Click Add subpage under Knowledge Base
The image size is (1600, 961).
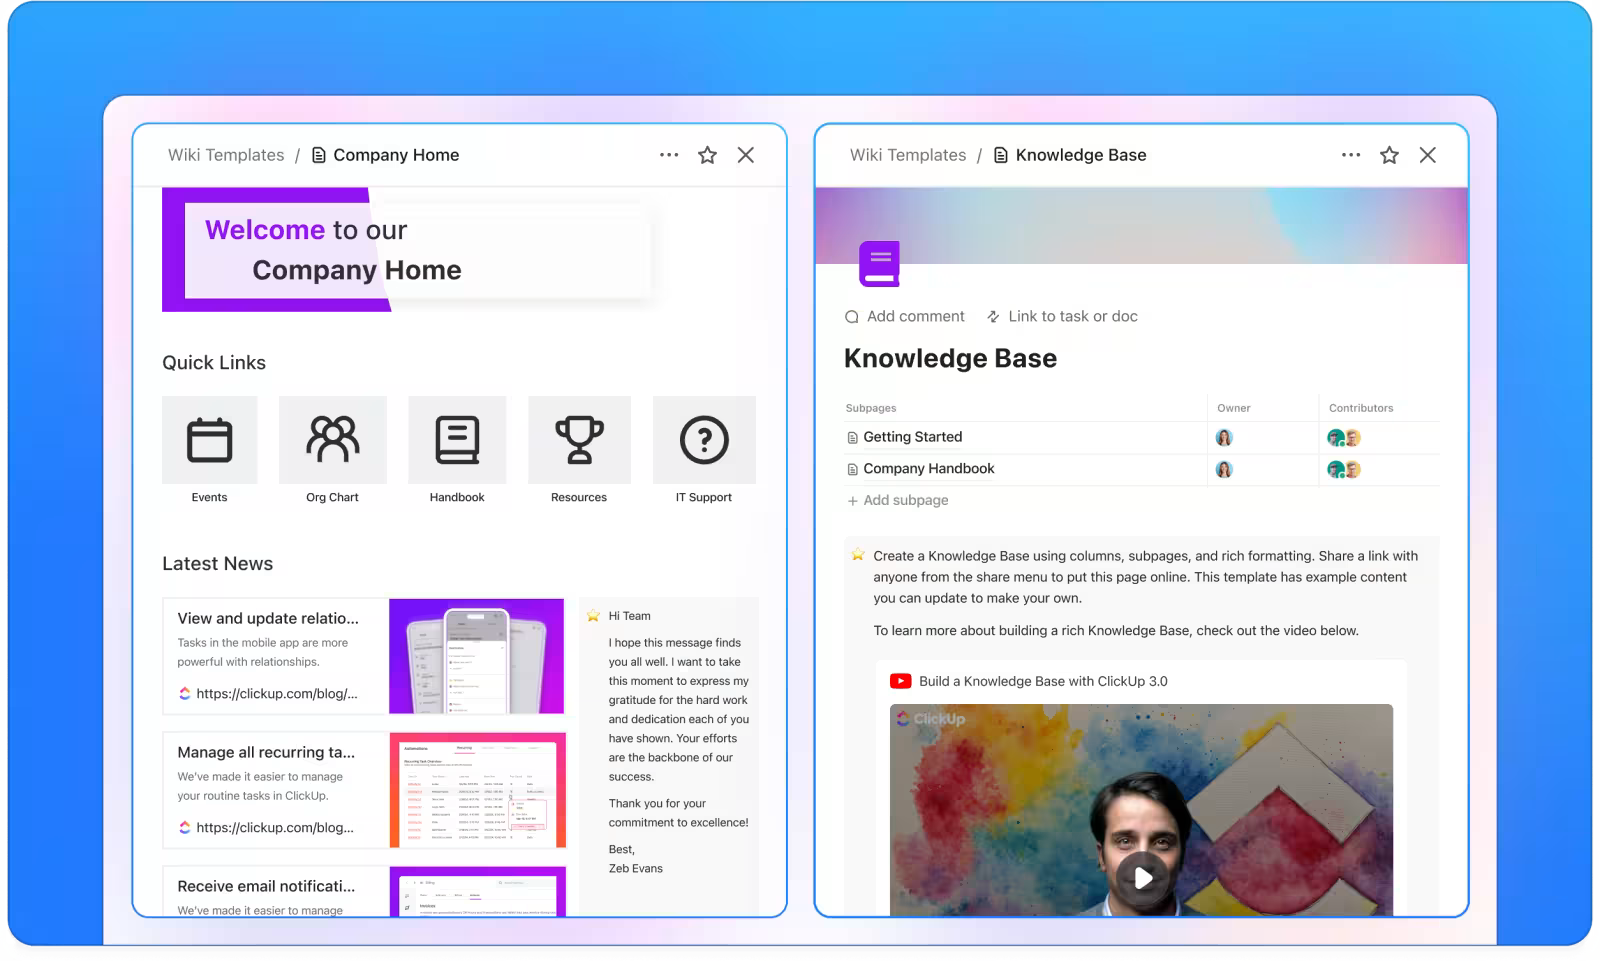897,500
